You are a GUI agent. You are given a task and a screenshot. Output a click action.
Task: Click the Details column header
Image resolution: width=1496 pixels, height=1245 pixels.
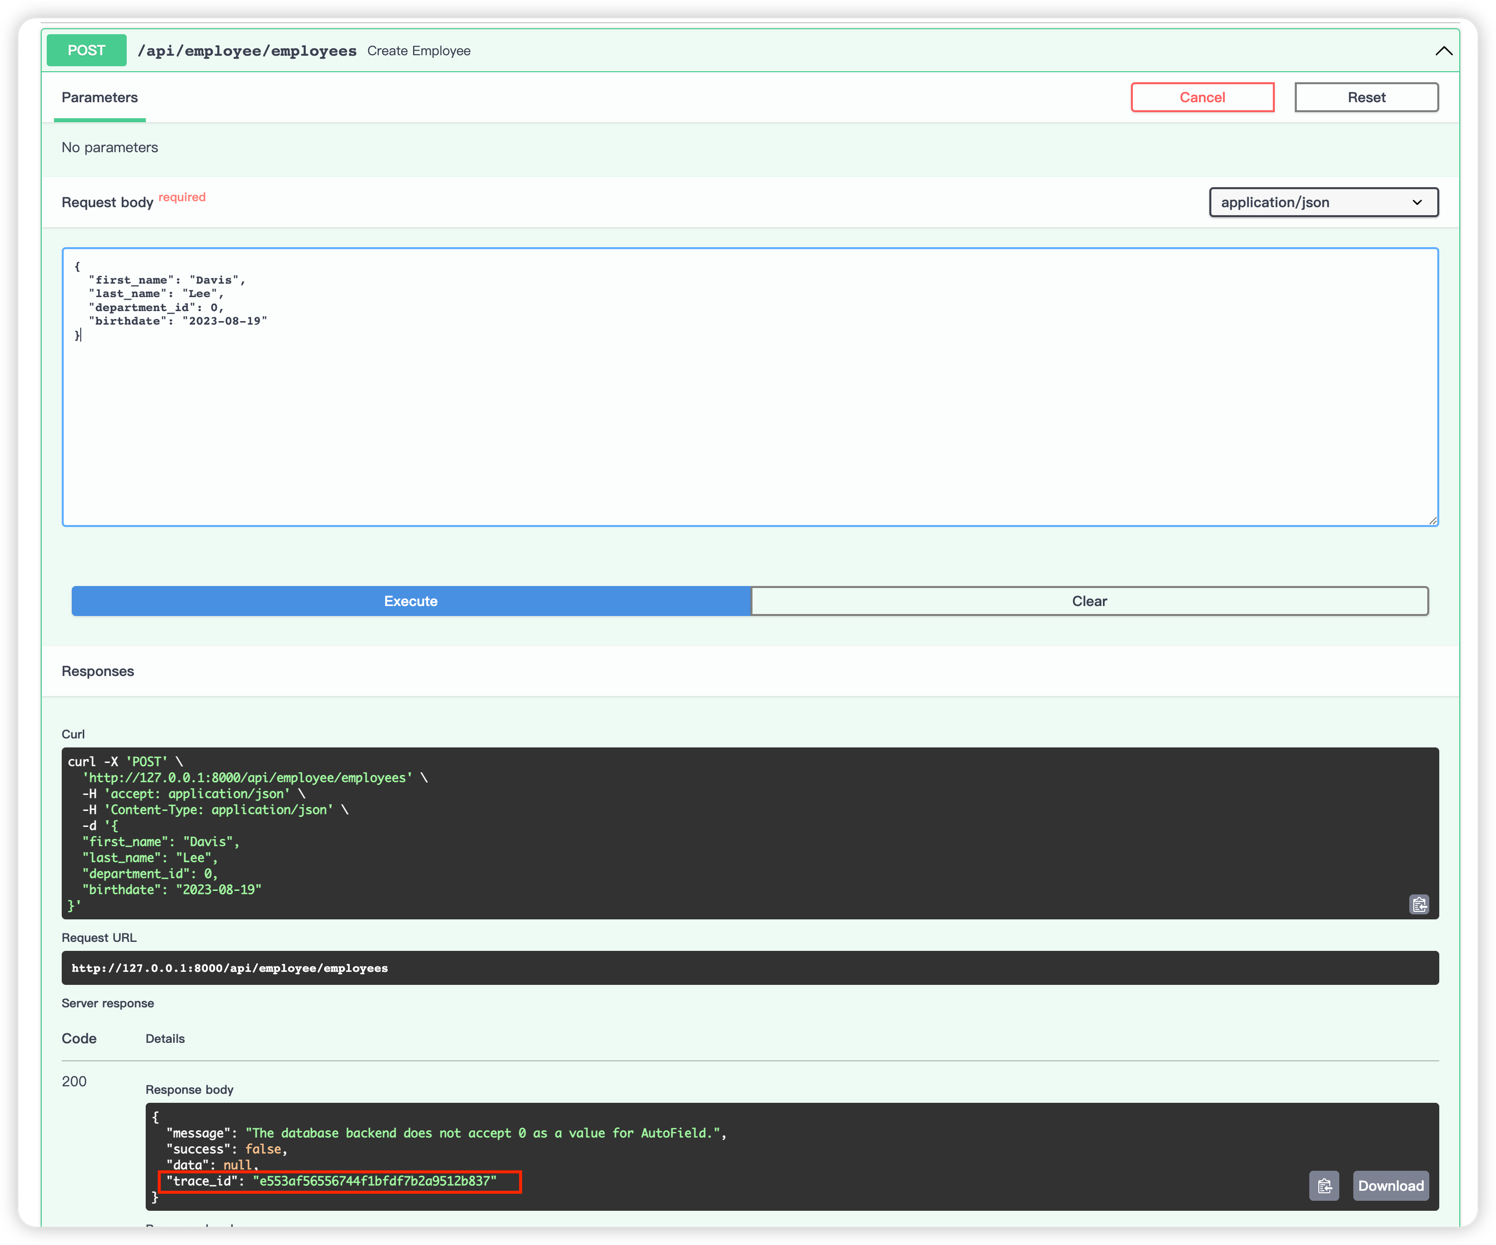tap(165, 1039)
